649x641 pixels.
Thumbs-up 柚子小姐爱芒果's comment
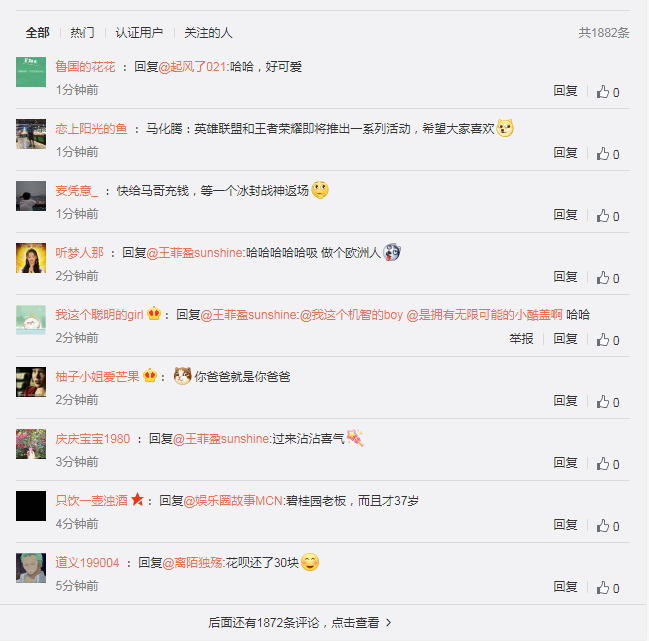pos(608,402)
